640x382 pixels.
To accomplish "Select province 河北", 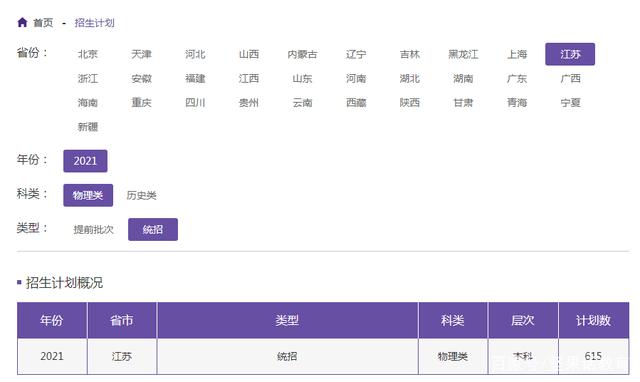I will [195, 54].
